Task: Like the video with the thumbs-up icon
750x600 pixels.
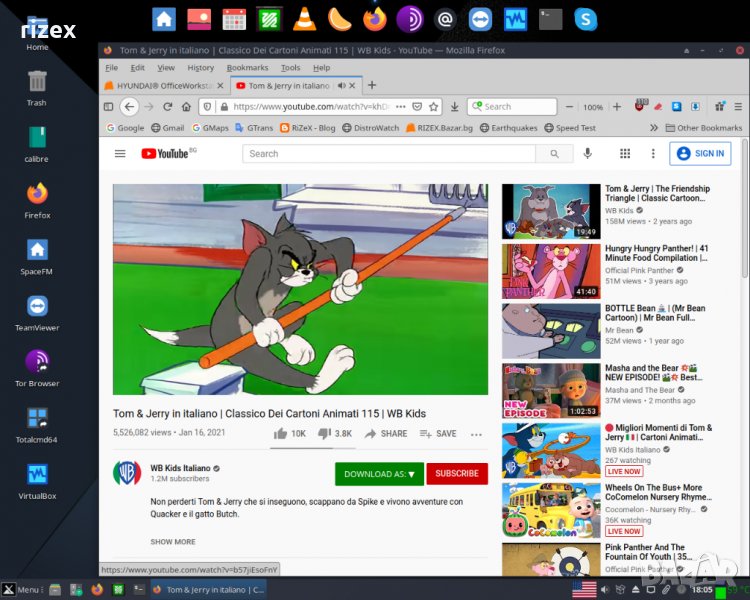Action: coord(281,434)
